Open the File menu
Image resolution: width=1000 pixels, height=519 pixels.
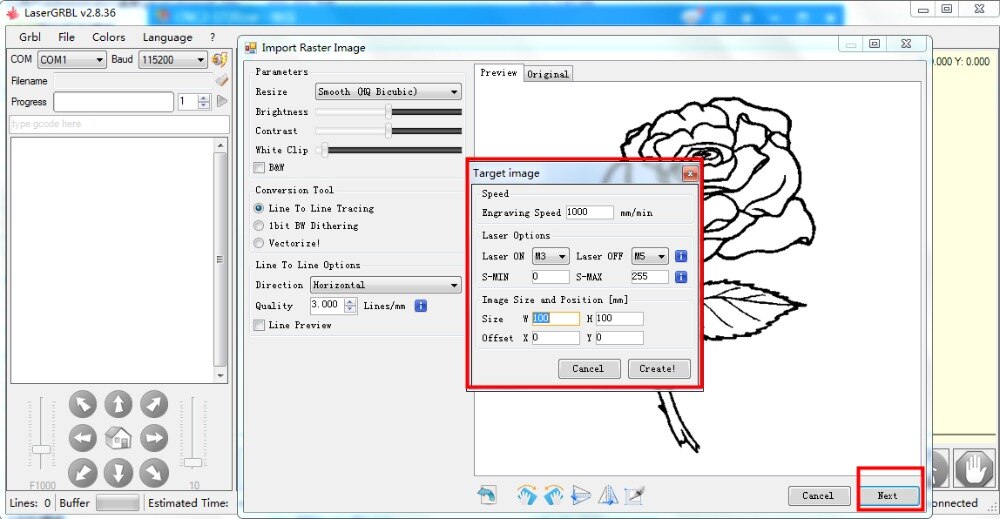click(x=66, y=37)
